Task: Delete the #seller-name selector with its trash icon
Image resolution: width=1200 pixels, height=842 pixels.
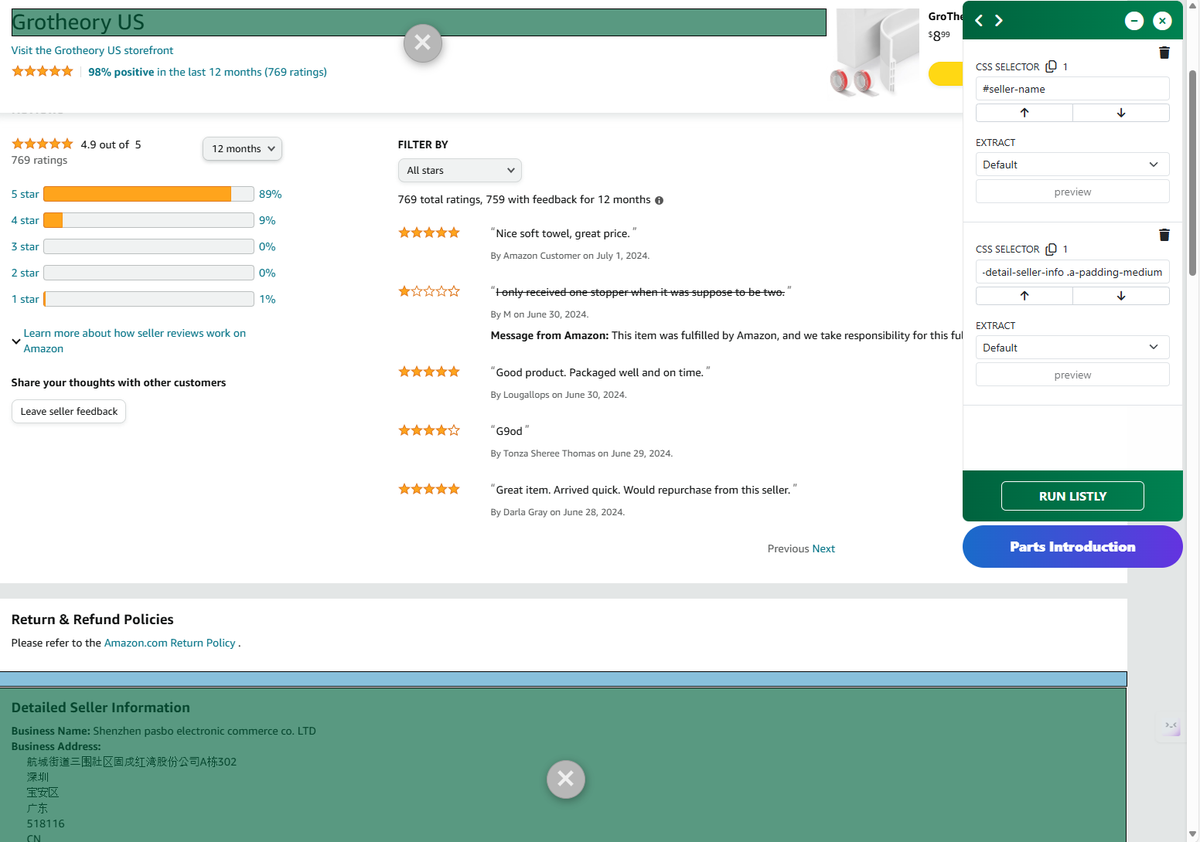Action: tap(1164, 52)
